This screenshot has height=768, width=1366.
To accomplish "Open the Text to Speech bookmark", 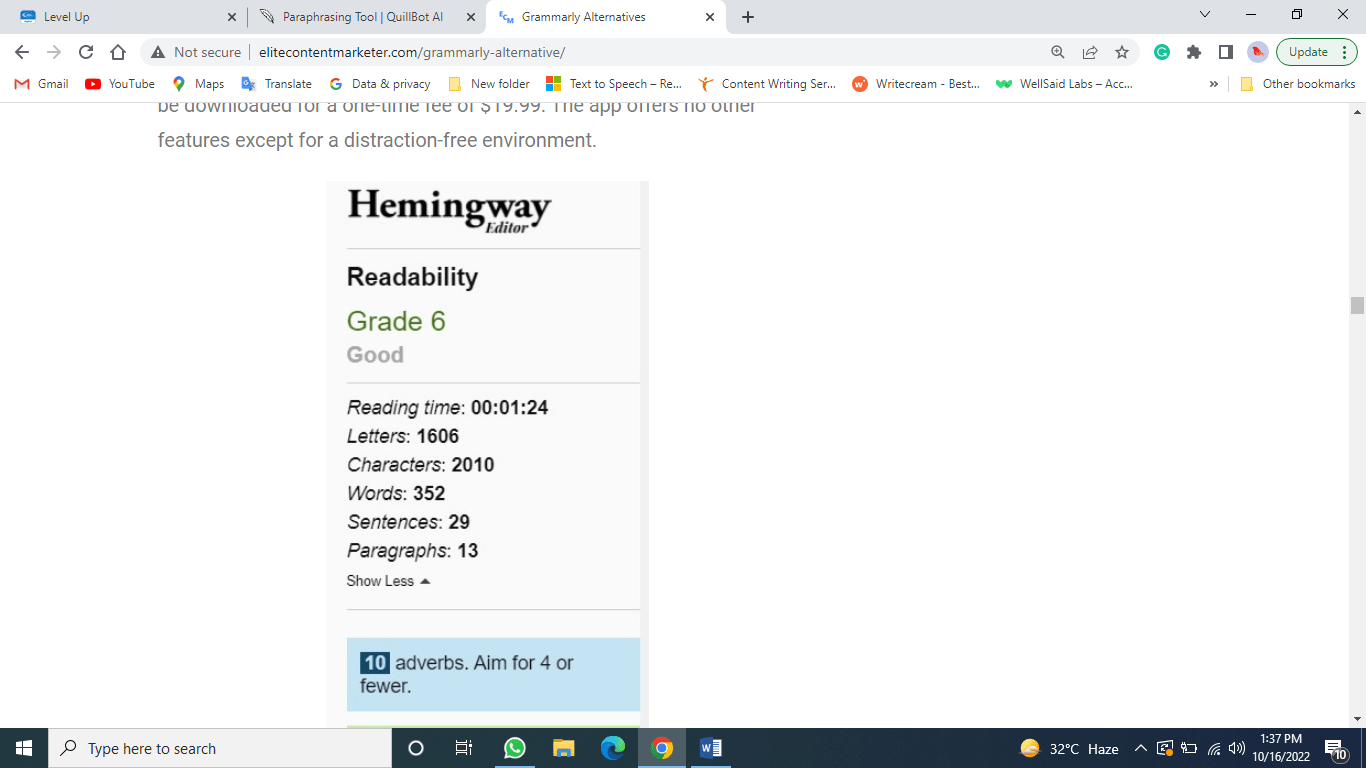I will (x=614, y=84).
